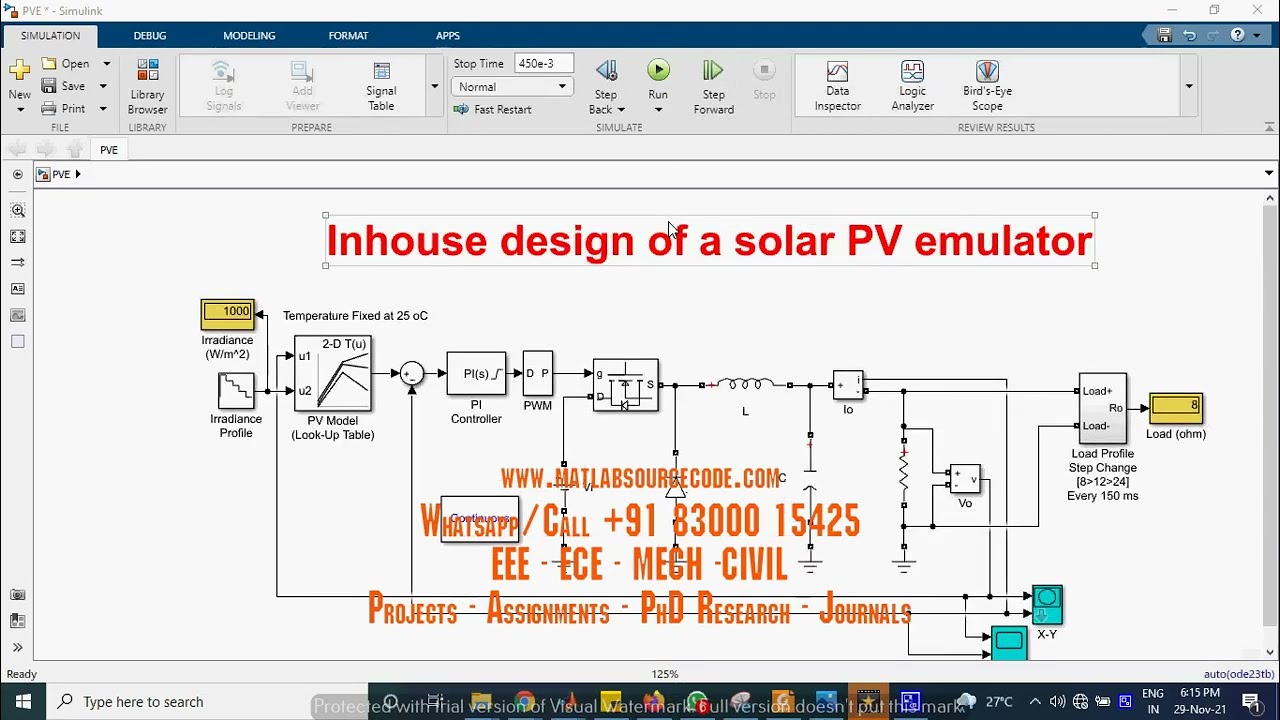Click the Windows Start button
The height and width of the screenshot is (720, 1280).
pyautogui.click(x=23, y=702)
